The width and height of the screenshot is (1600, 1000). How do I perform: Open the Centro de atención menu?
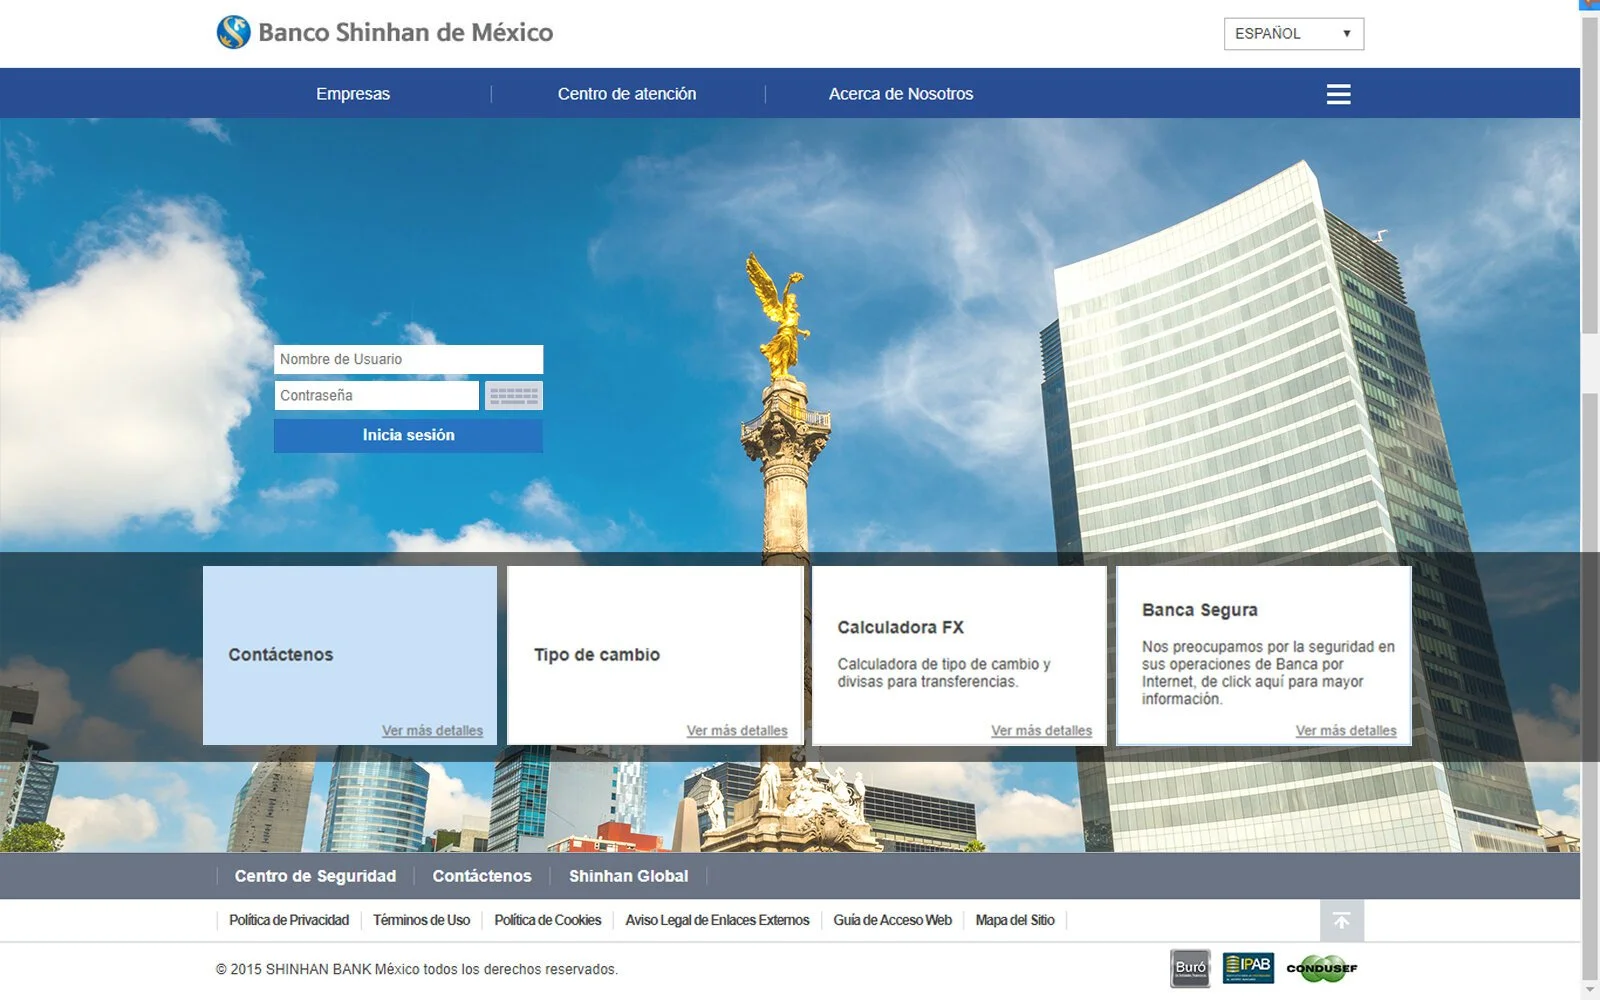(627, 94)
